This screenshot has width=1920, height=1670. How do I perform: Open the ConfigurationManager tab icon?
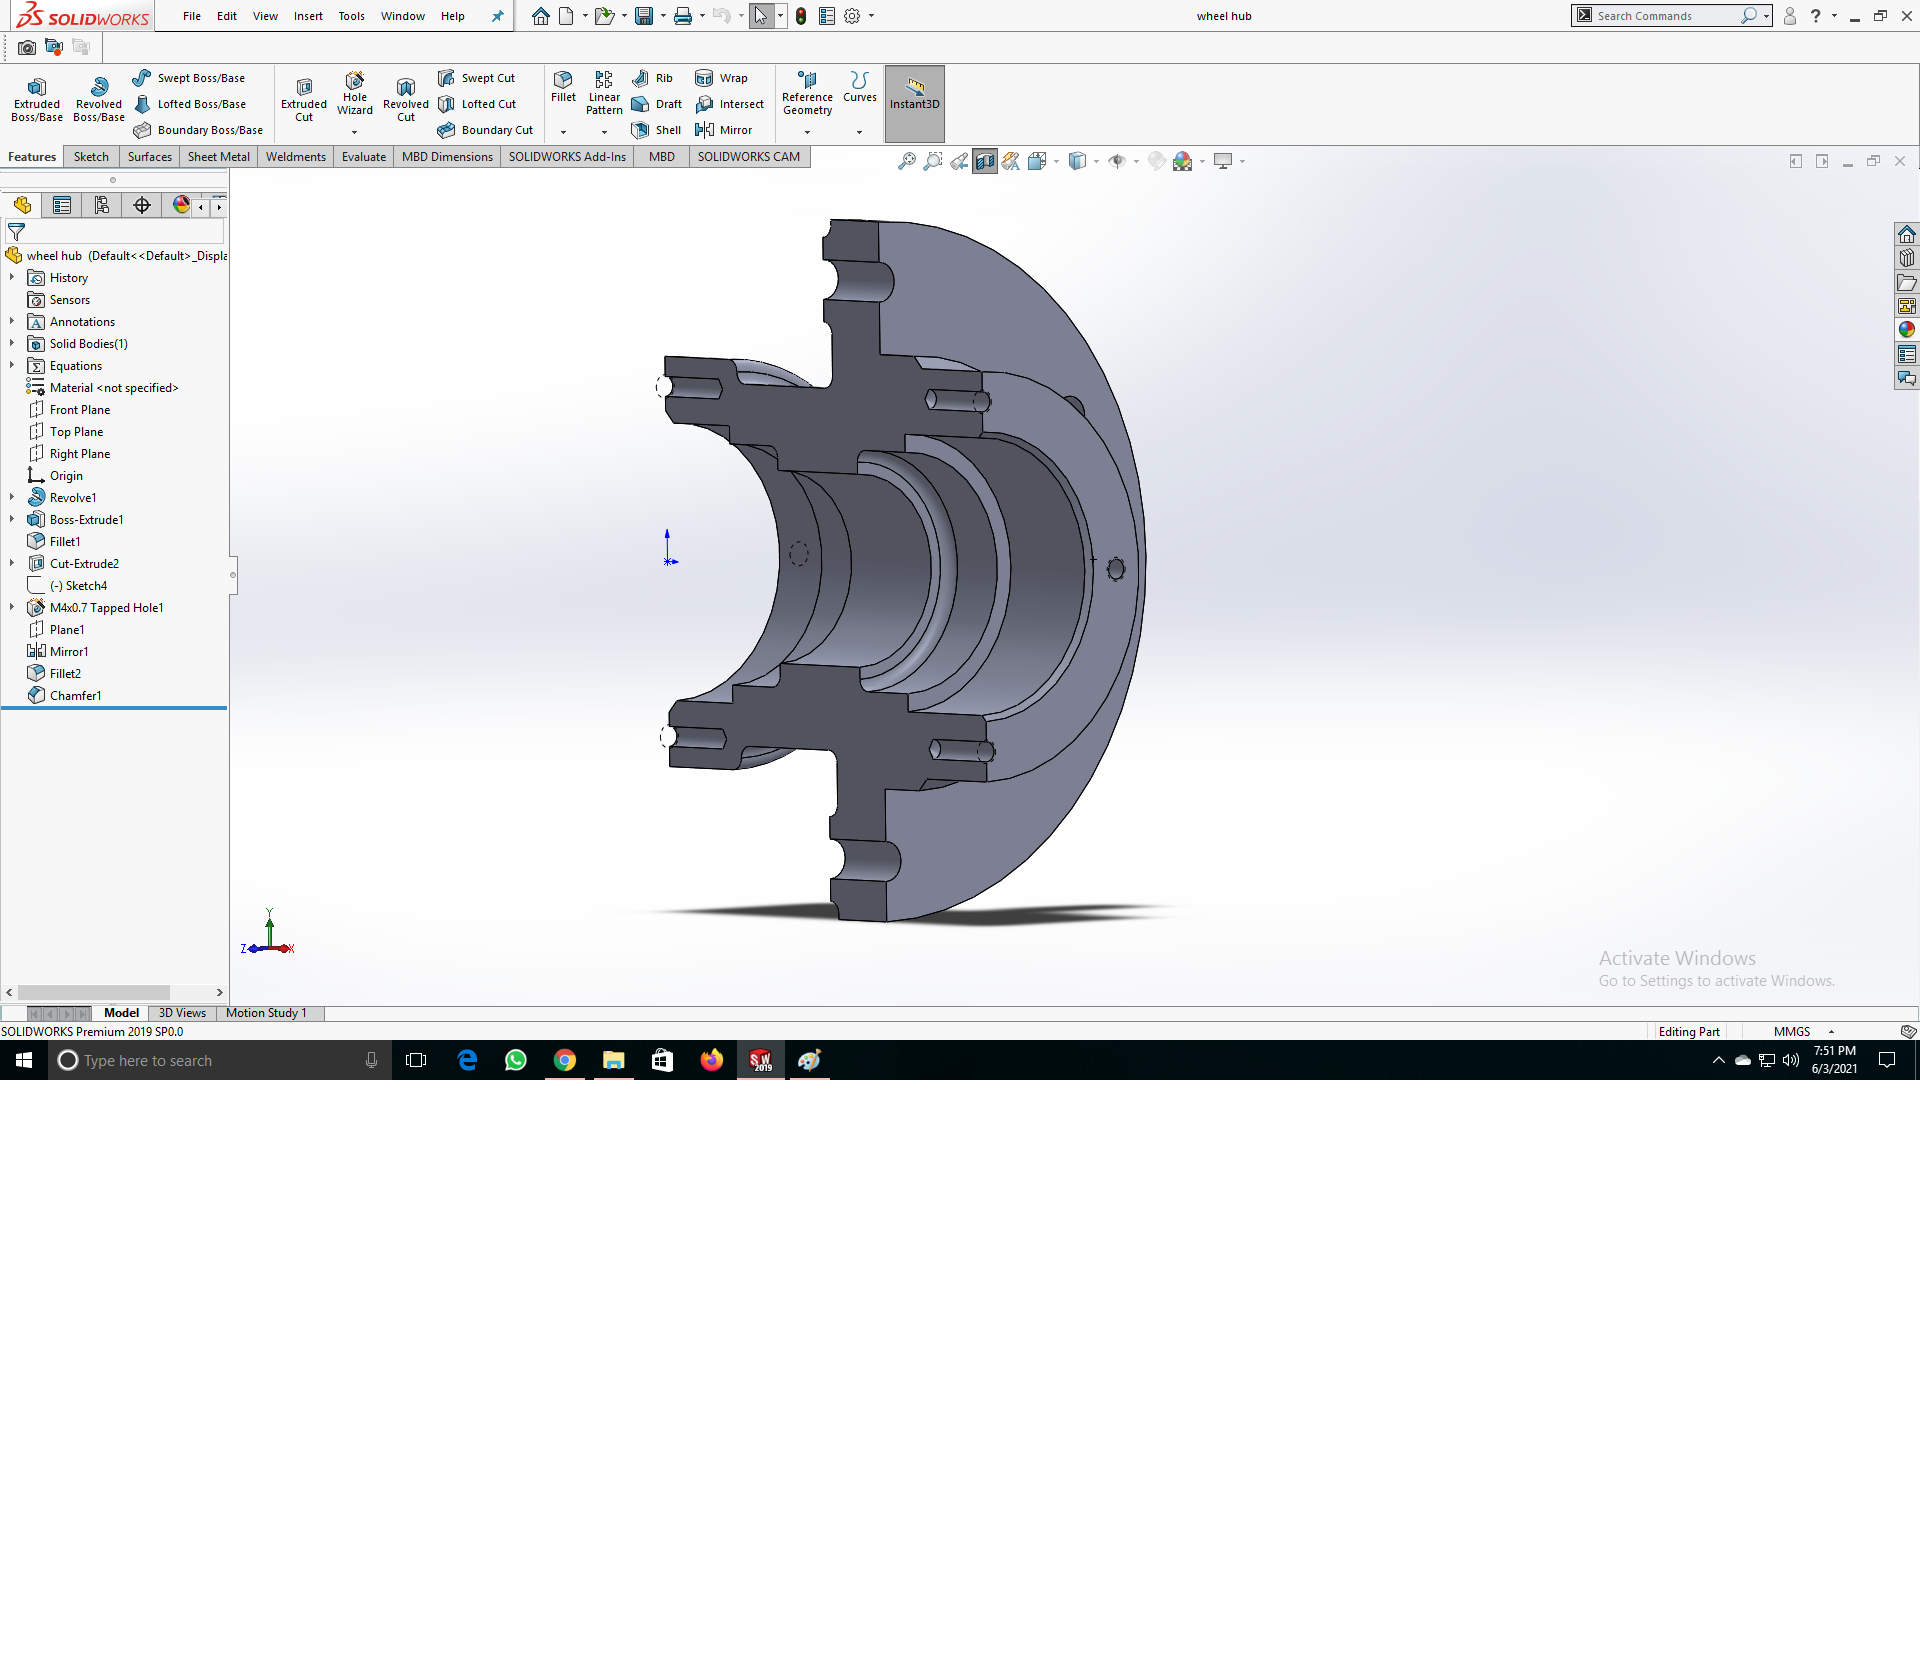click(x=102, y=205)
